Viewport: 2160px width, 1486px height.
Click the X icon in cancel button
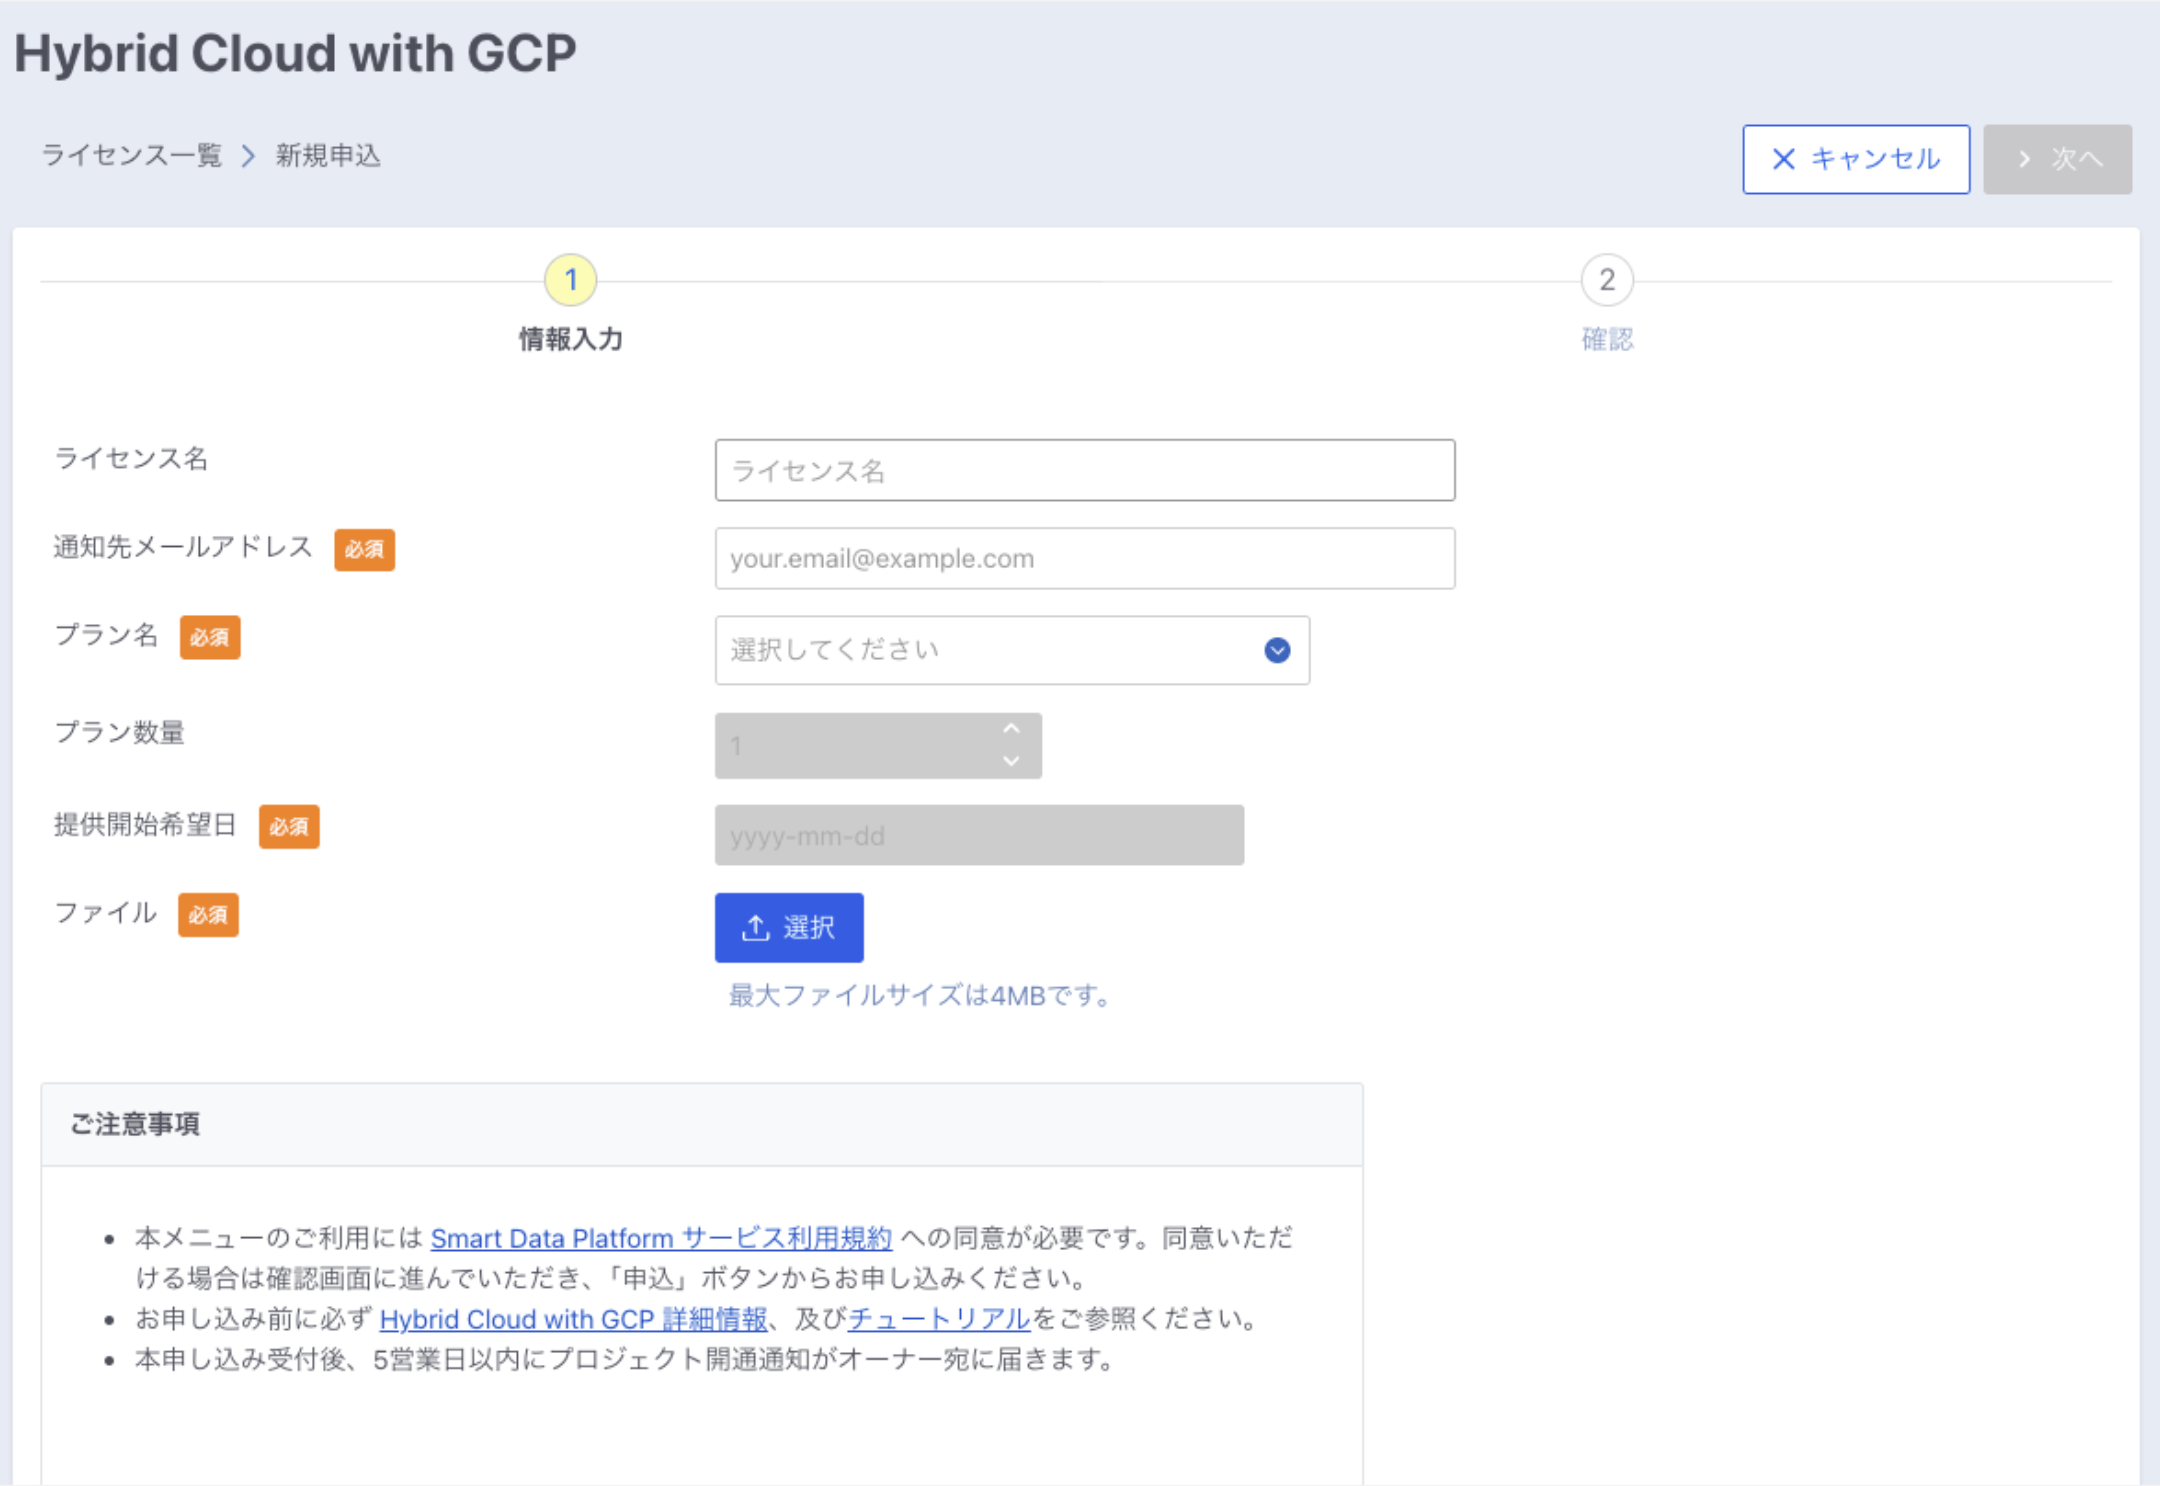click(x=1783, y=159)
